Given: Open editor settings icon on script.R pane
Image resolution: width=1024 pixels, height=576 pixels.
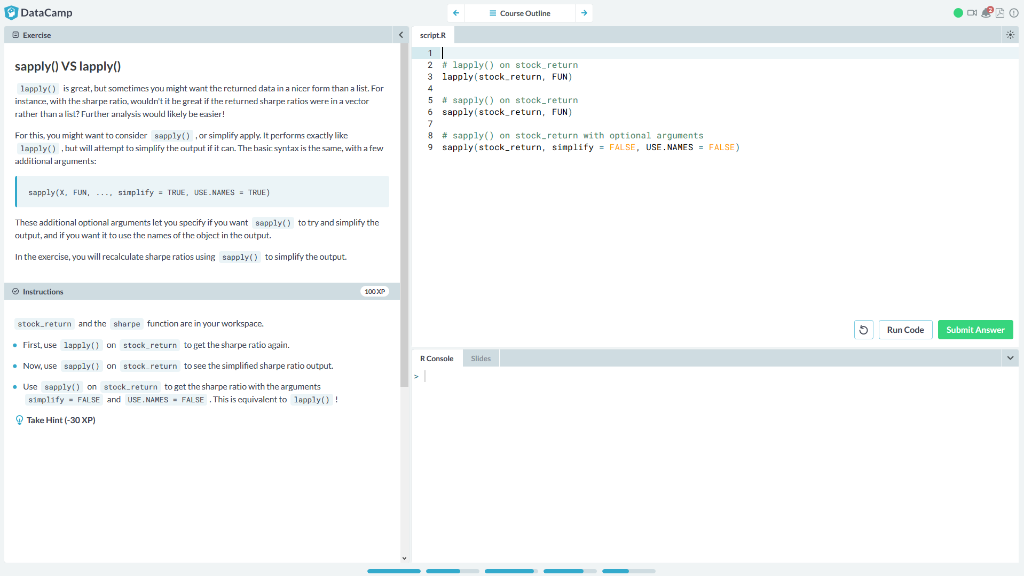Looking at the screenshot, I should click(1009, 34).
